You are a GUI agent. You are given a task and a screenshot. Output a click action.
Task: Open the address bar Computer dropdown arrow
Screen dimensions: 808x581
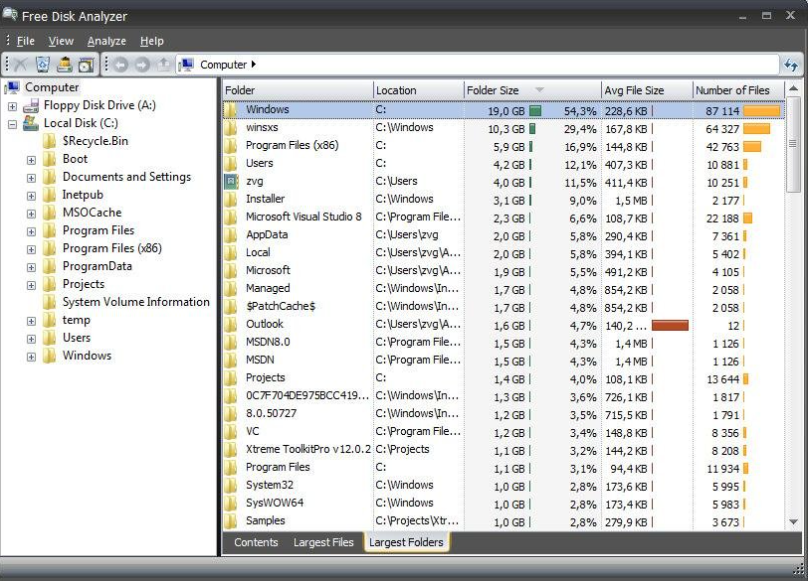tap(254, 64)
